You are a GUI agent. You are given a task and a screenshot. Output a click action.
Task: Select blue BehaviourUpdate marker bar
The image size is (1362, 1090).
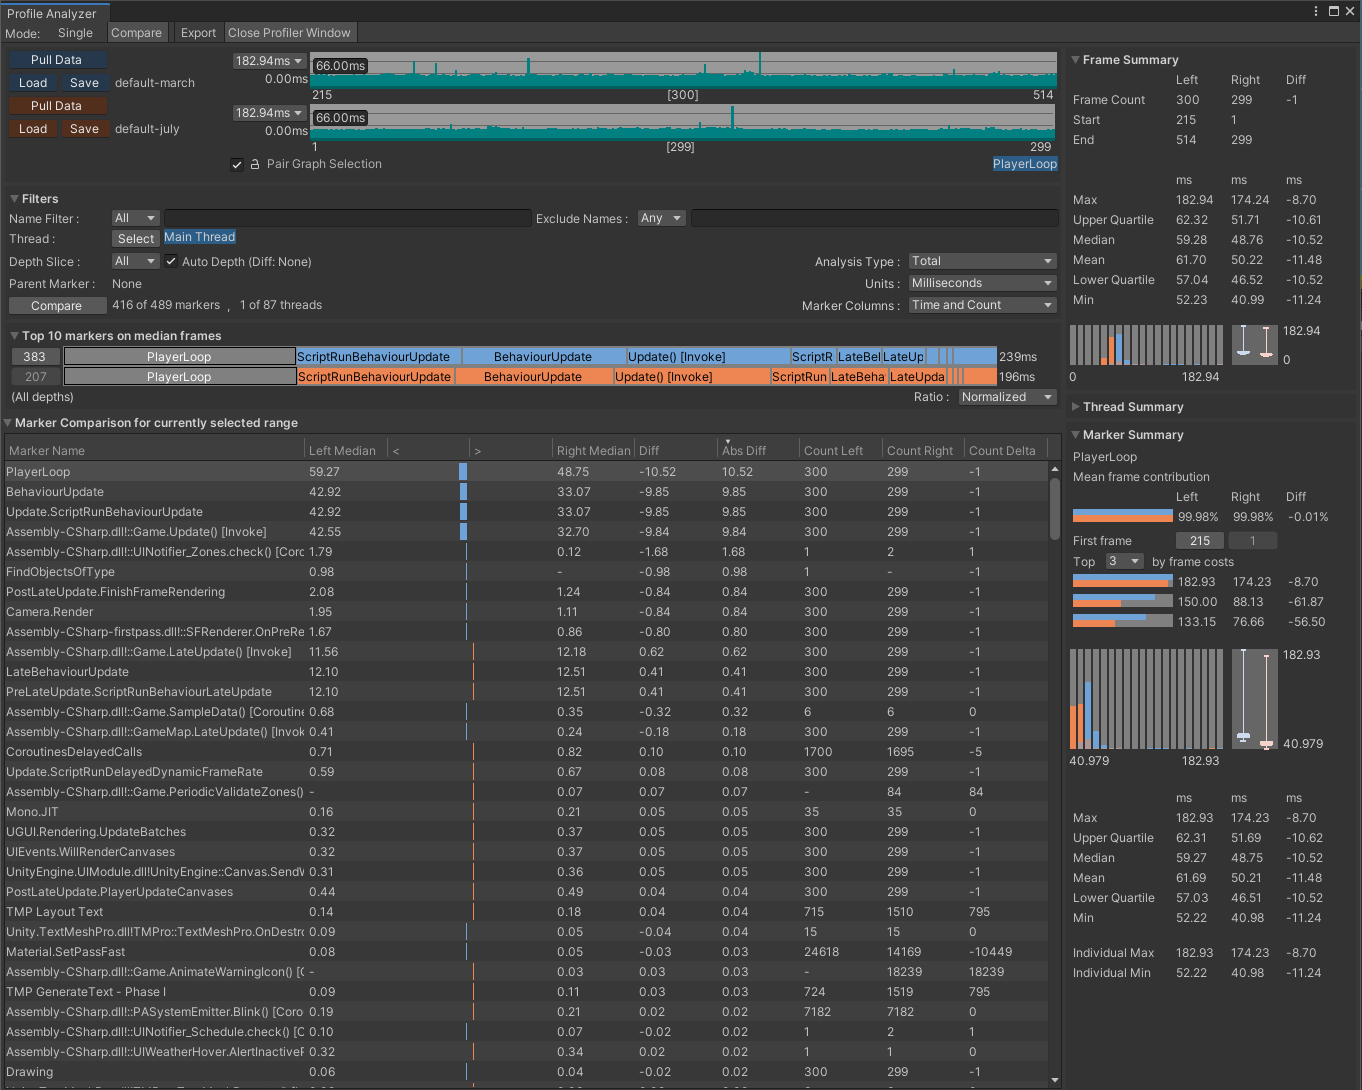pyautogui.click(x=543, y=357)
